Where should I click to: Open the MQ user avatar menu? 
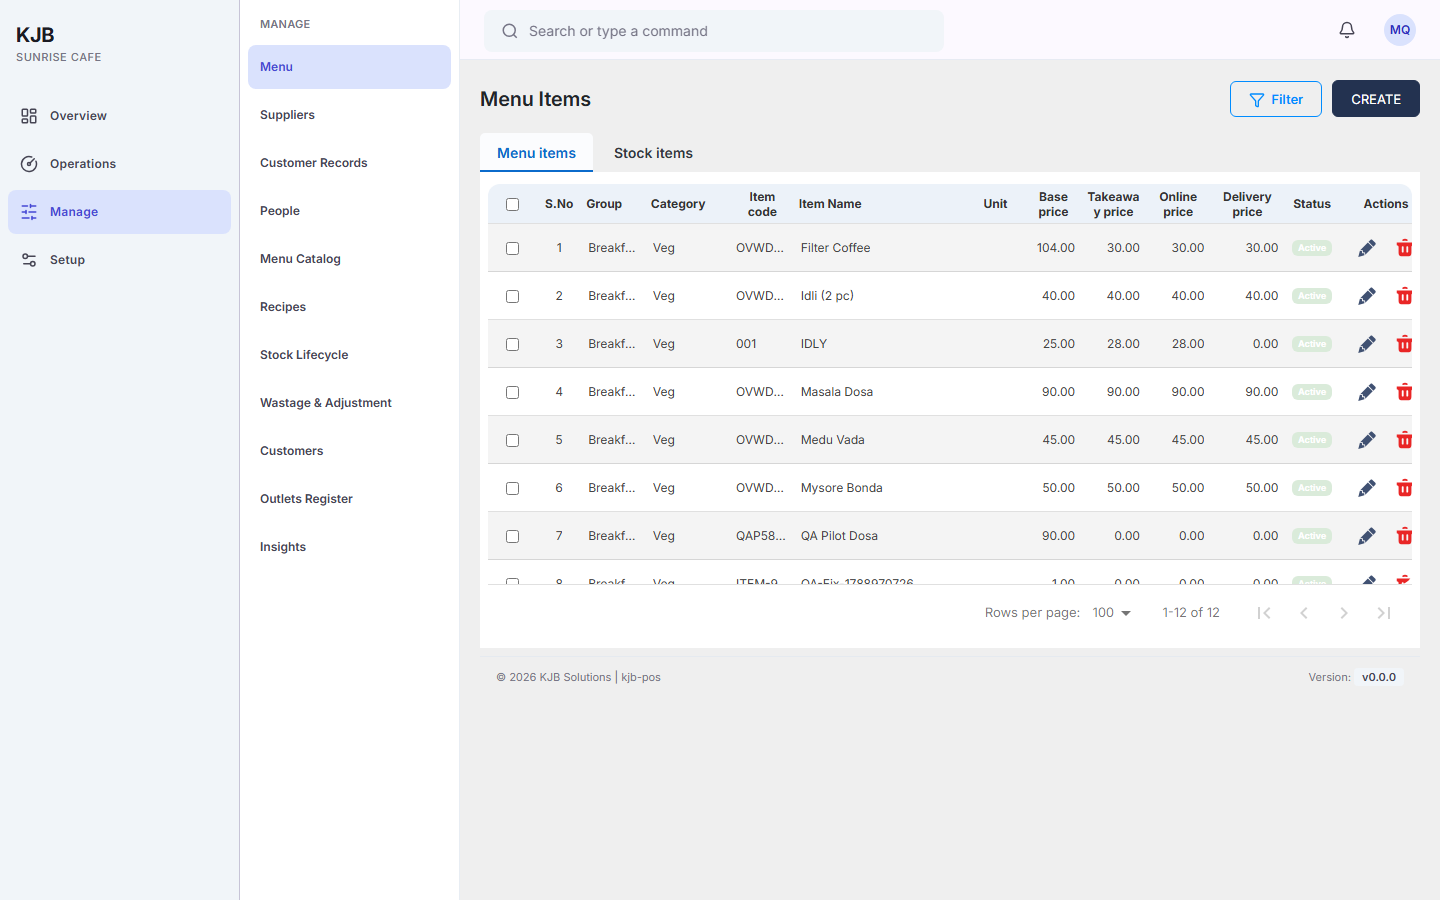(1400, 30)
